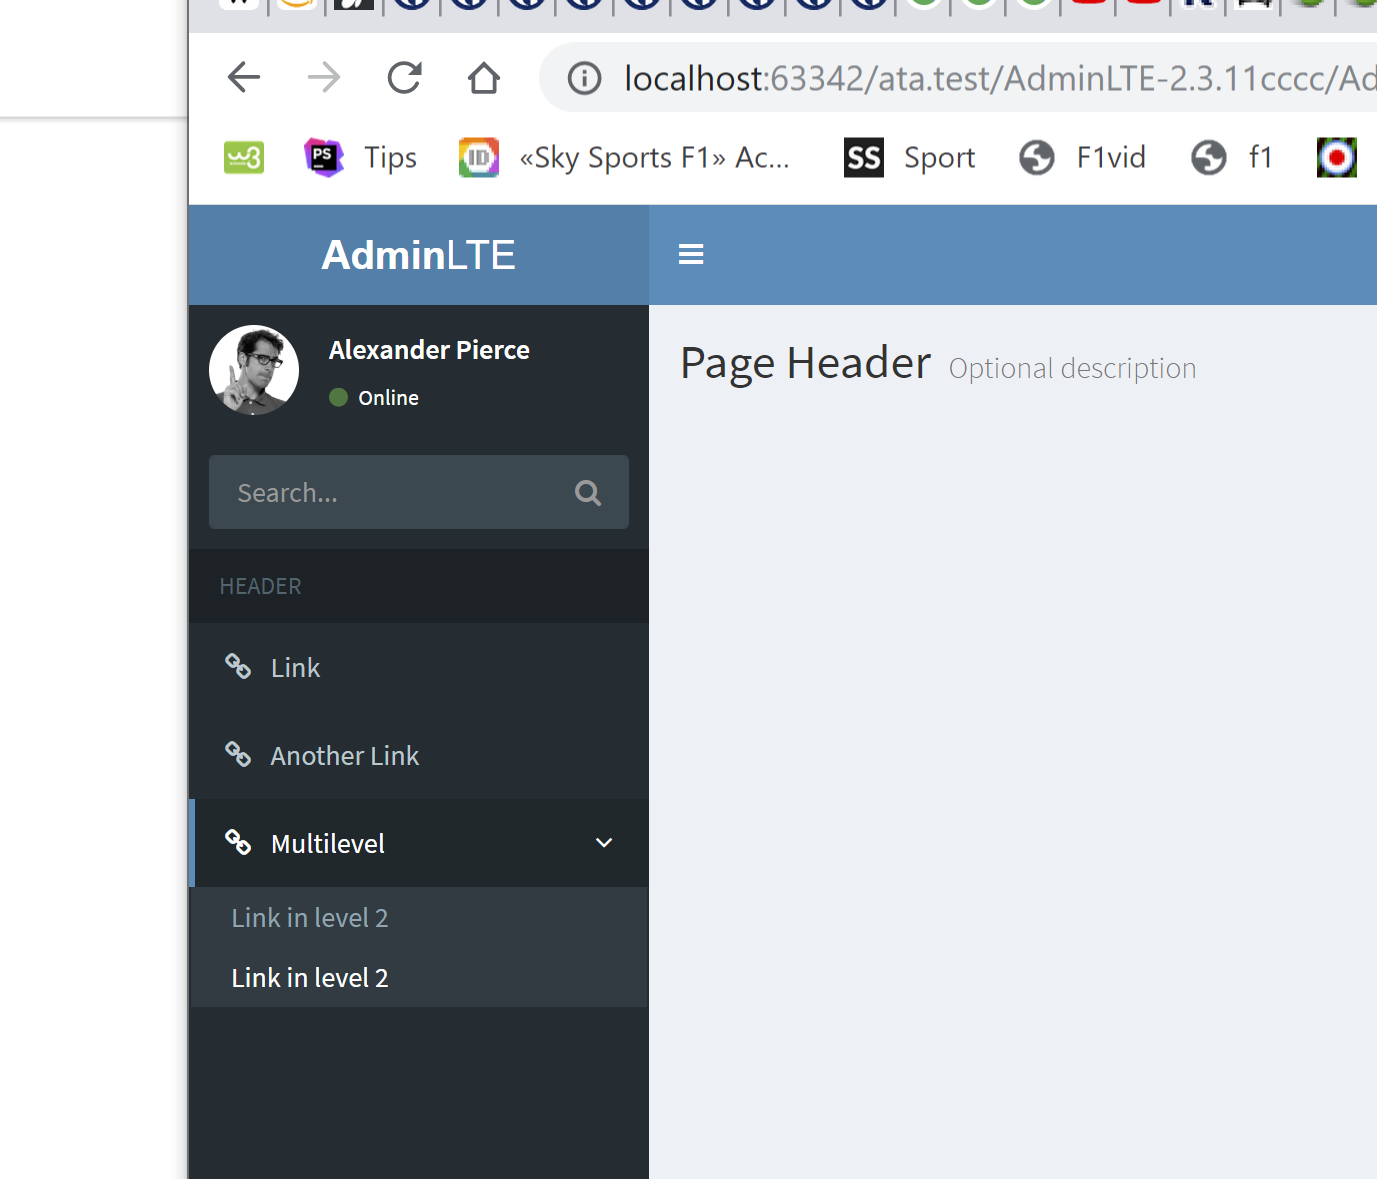
Task: Click the Another Link menu entry
Action: [x=344, y=755]
